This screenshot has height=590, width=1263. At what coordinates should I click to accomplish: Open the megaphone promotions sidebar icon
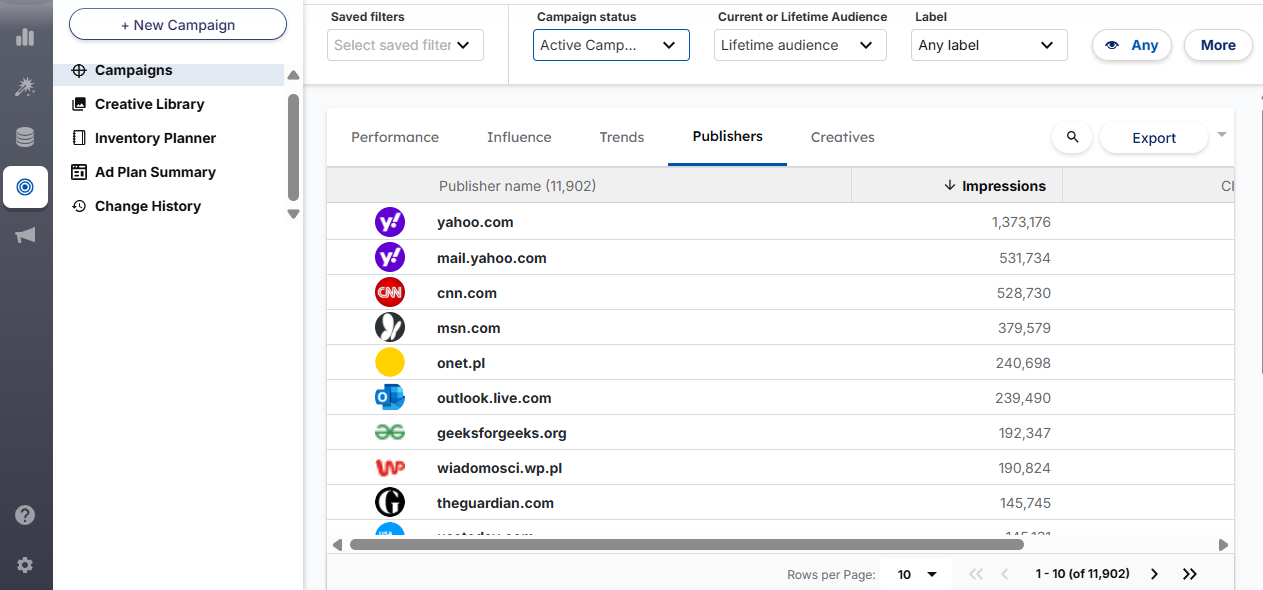[25, 235]
